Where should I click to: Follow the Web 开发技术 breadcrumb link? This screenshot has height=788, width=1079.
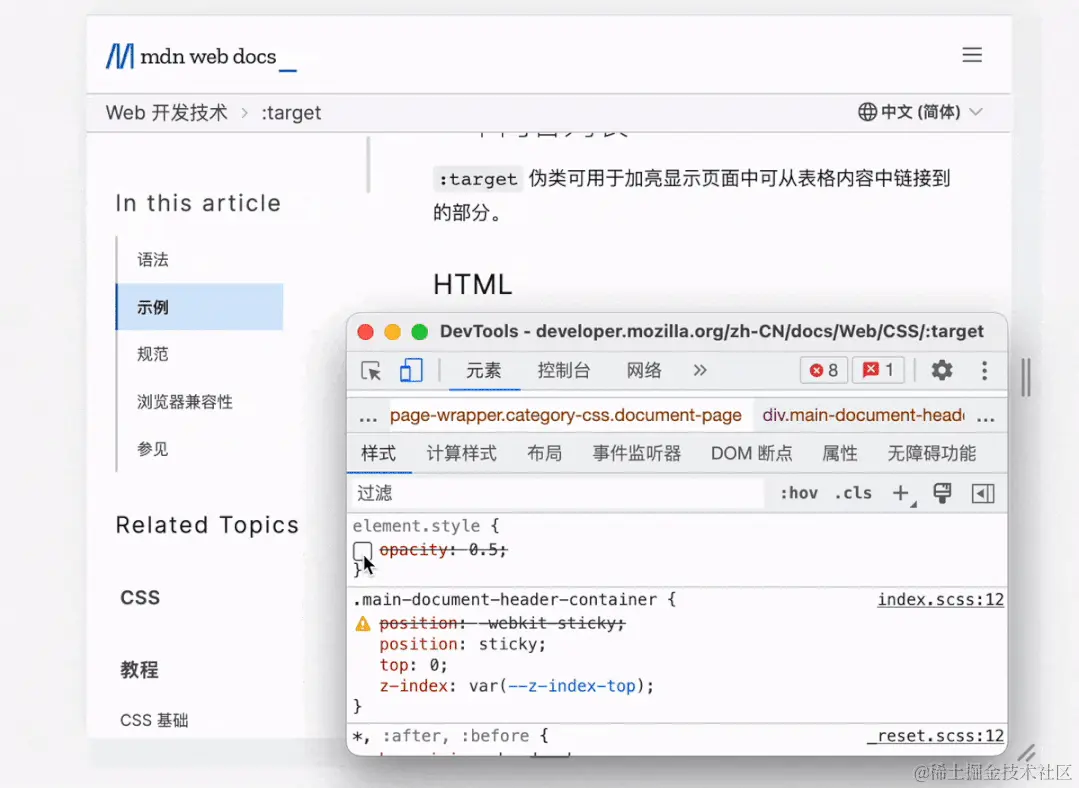[167, 112]
